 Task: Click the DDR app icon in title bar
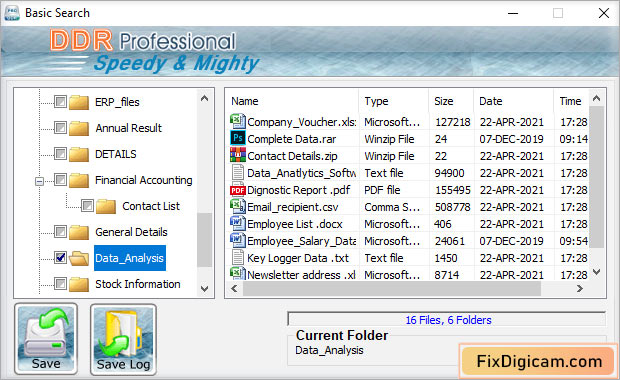click(12, 13)
